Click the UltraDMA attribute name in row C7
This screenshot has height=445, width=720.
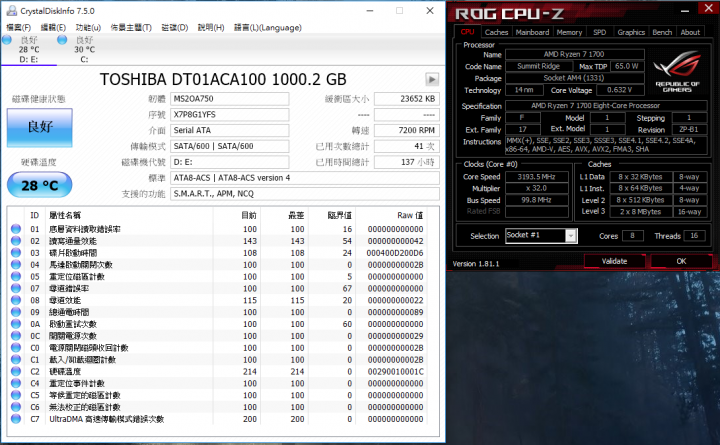107,419
